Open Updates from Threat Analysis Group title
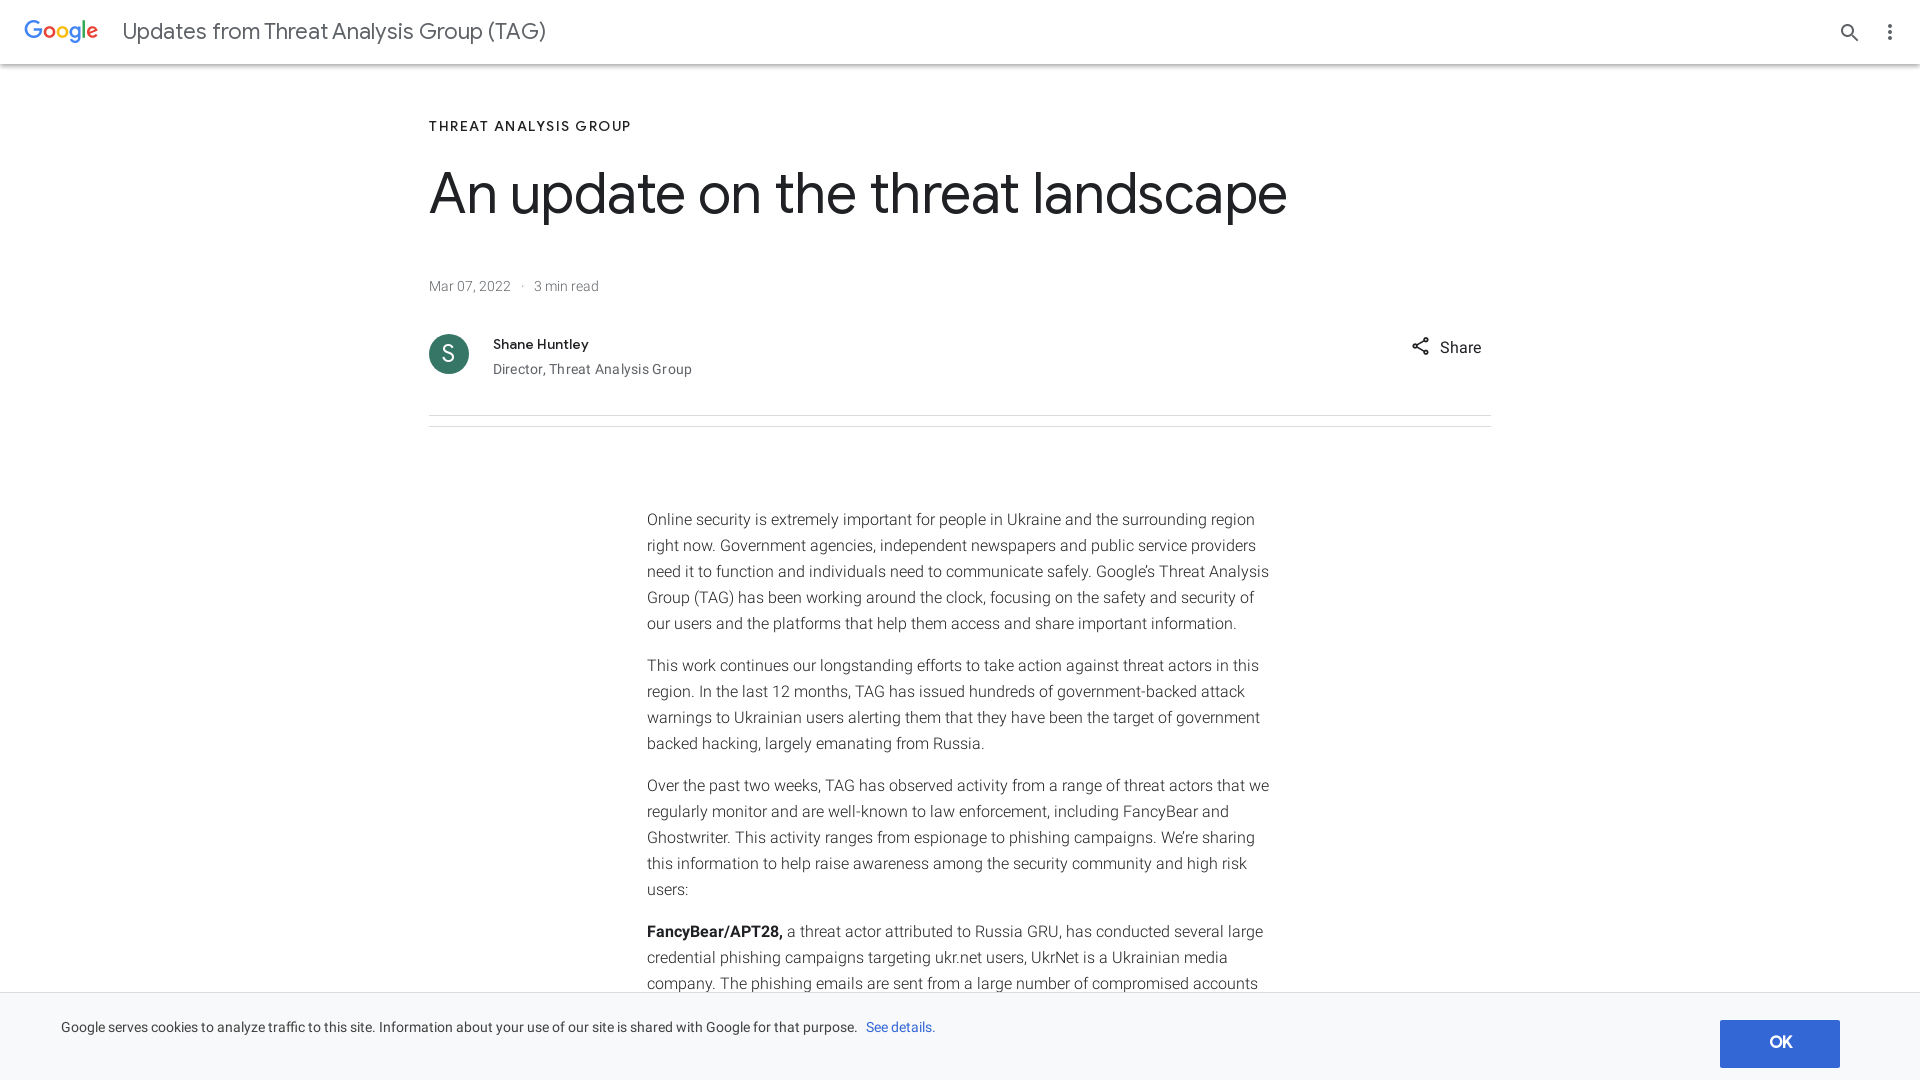The image size is (1920, 1080). 334,32
